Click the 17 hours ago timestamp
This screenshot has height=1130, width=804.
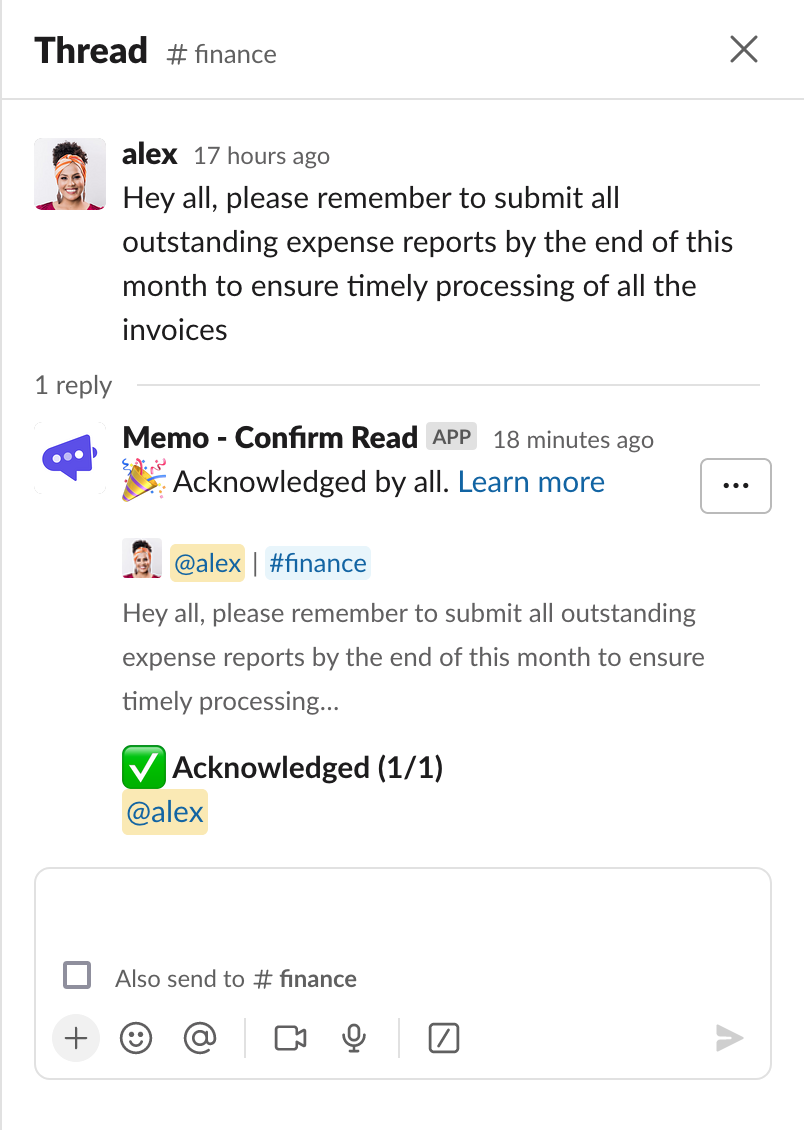coord(261,156)
